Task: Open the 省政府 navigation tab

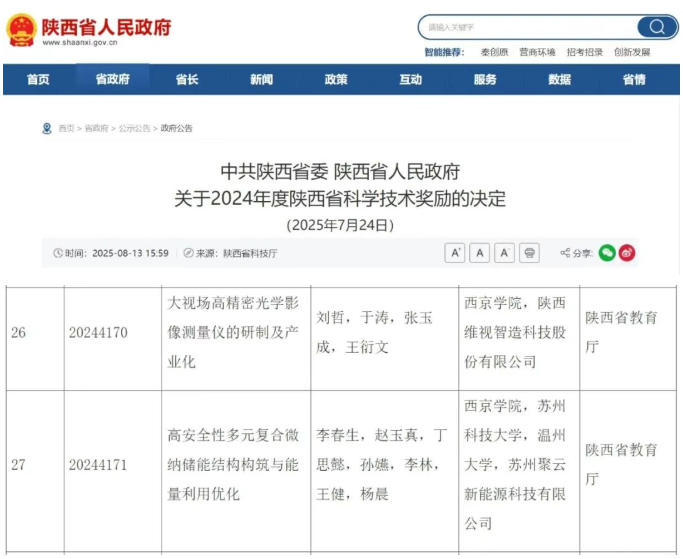Action: [112, 80]
